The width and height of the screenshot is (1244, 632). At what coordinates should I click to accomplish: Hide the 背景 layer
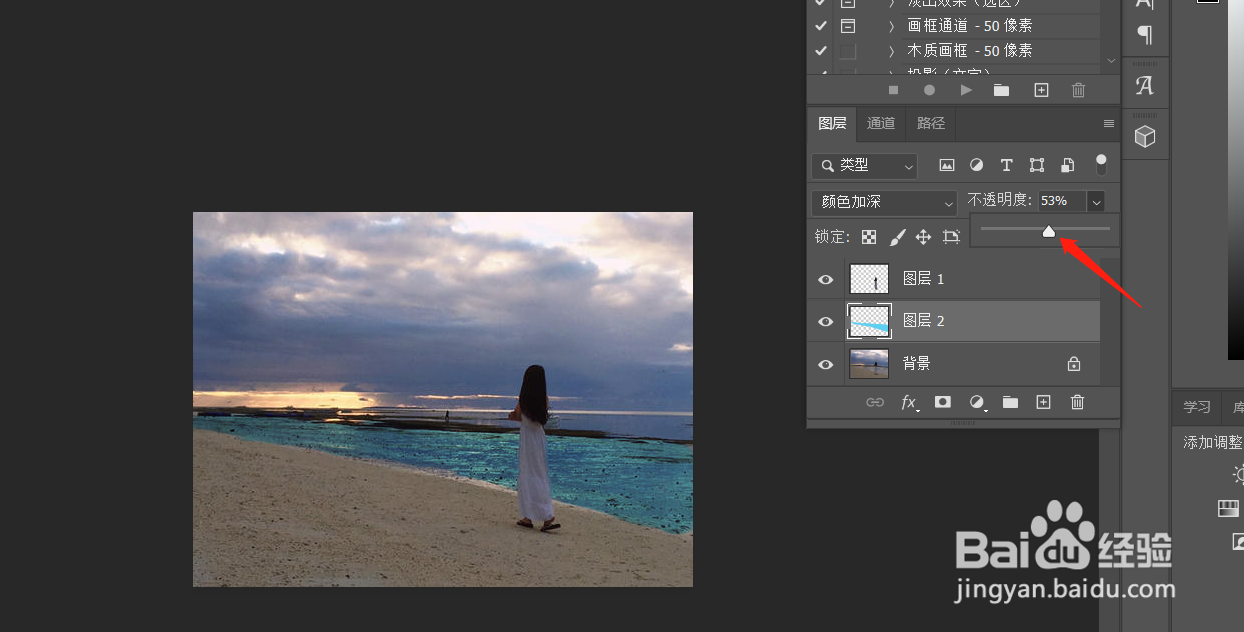(x=826, y=364)
